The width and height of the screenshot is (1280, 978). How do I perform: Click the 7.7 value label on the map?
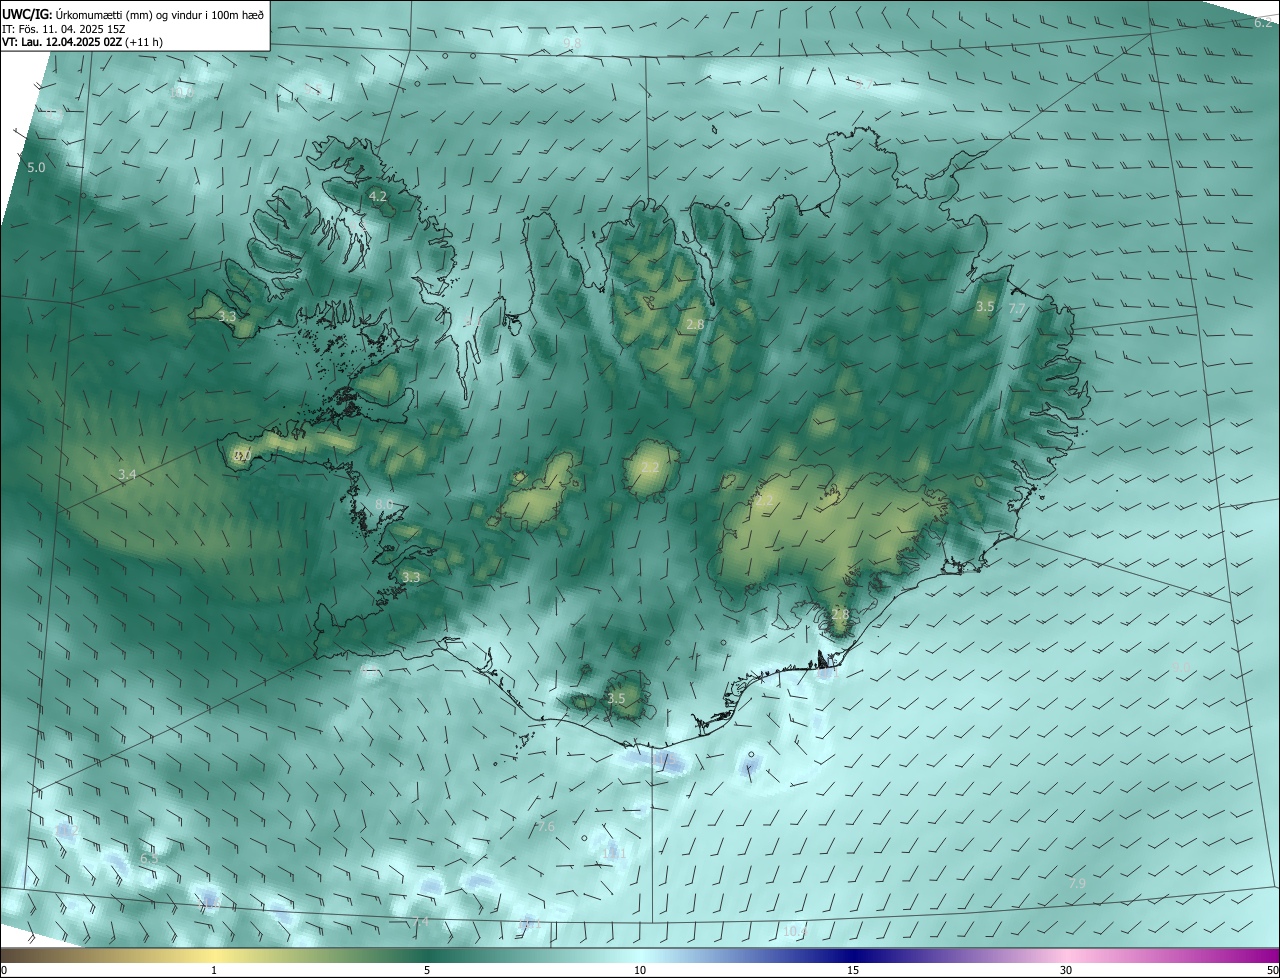(1017, 309)
